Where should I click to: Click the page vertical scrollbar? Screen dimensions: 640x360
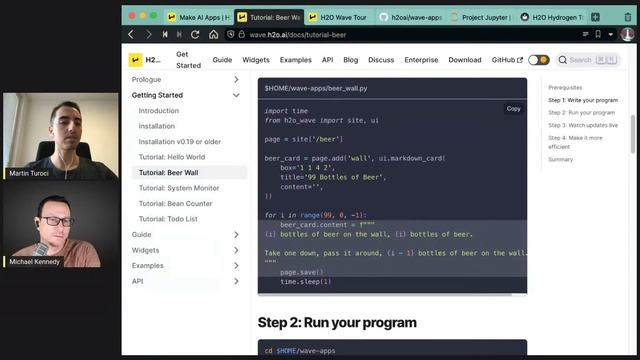(633, 134)
